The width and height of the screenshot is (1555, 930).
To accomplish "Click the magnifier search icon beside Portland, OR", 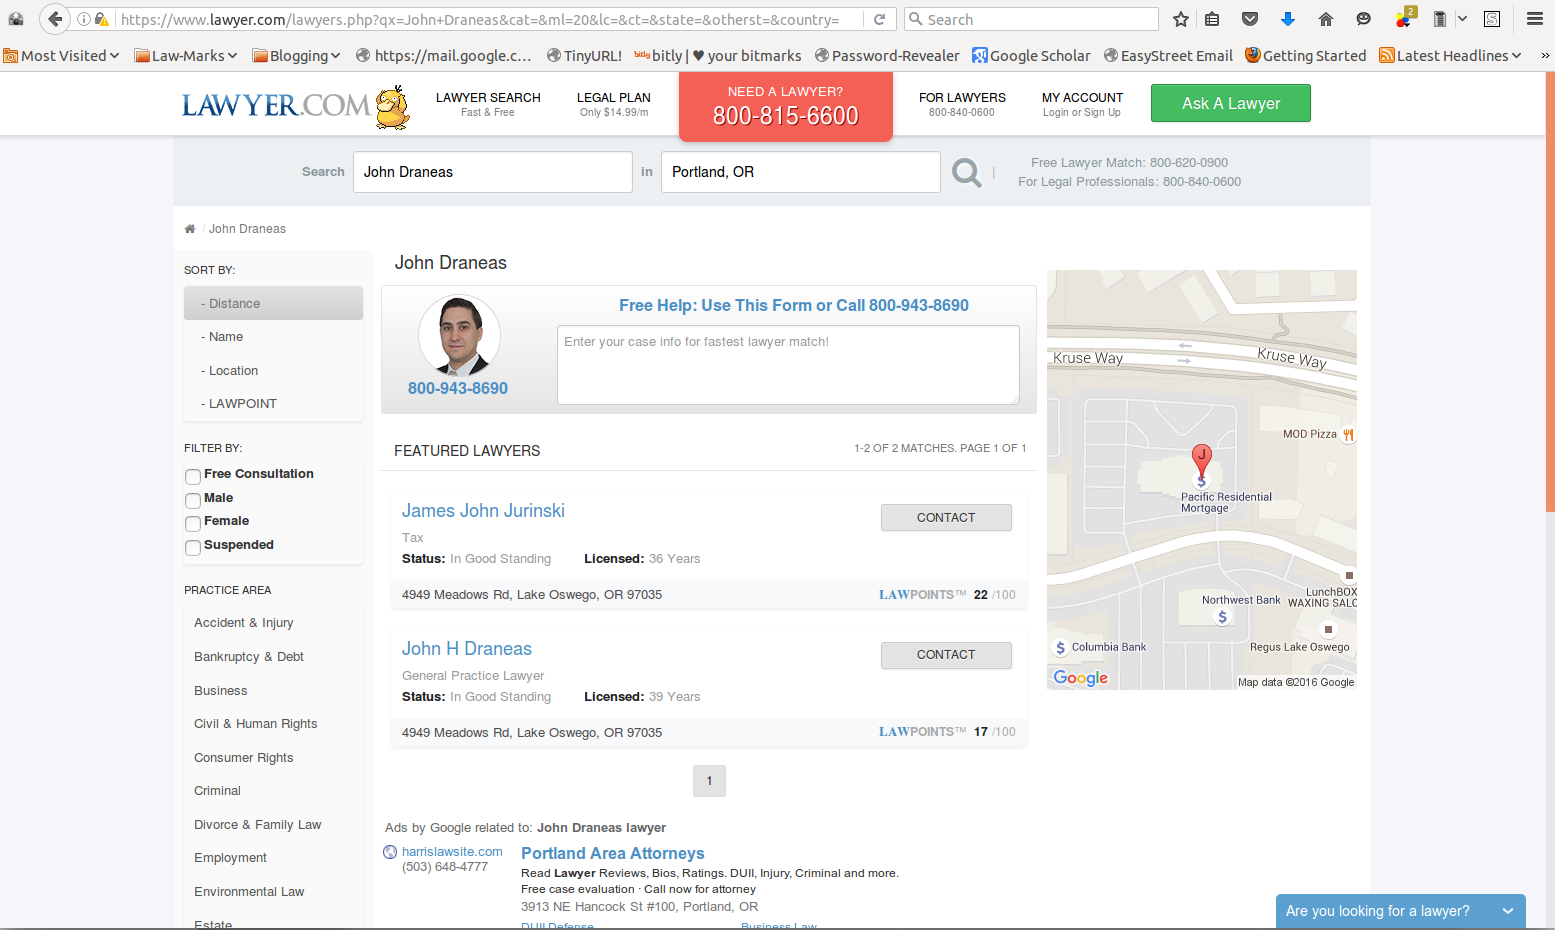I will pos(967,173).
